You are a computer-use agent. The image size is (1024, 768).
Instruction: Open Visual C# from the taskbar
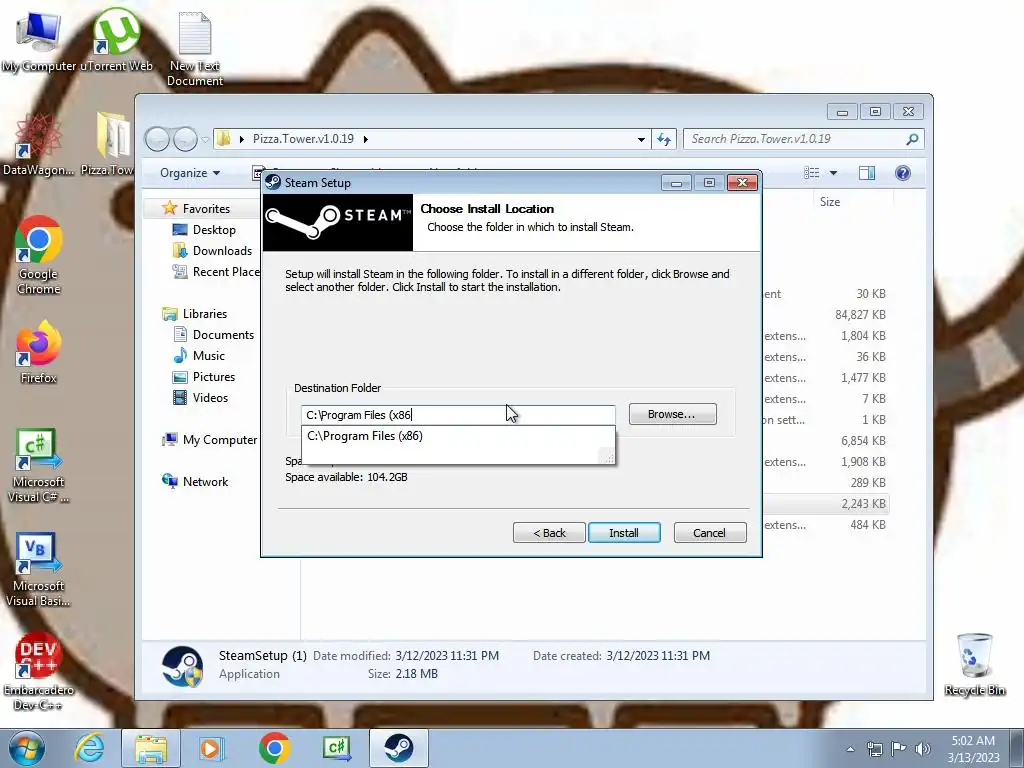pos(336,748)
